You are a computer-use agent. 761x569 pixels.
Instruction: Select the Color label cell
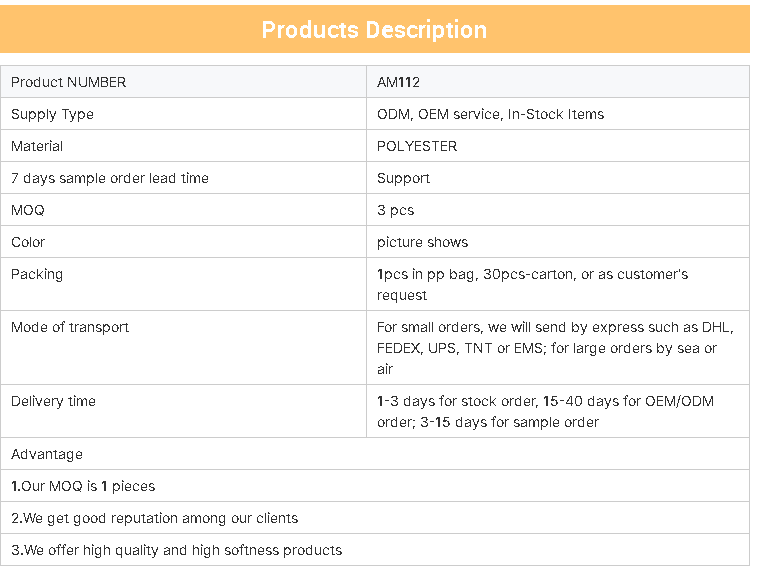[183, 242]
